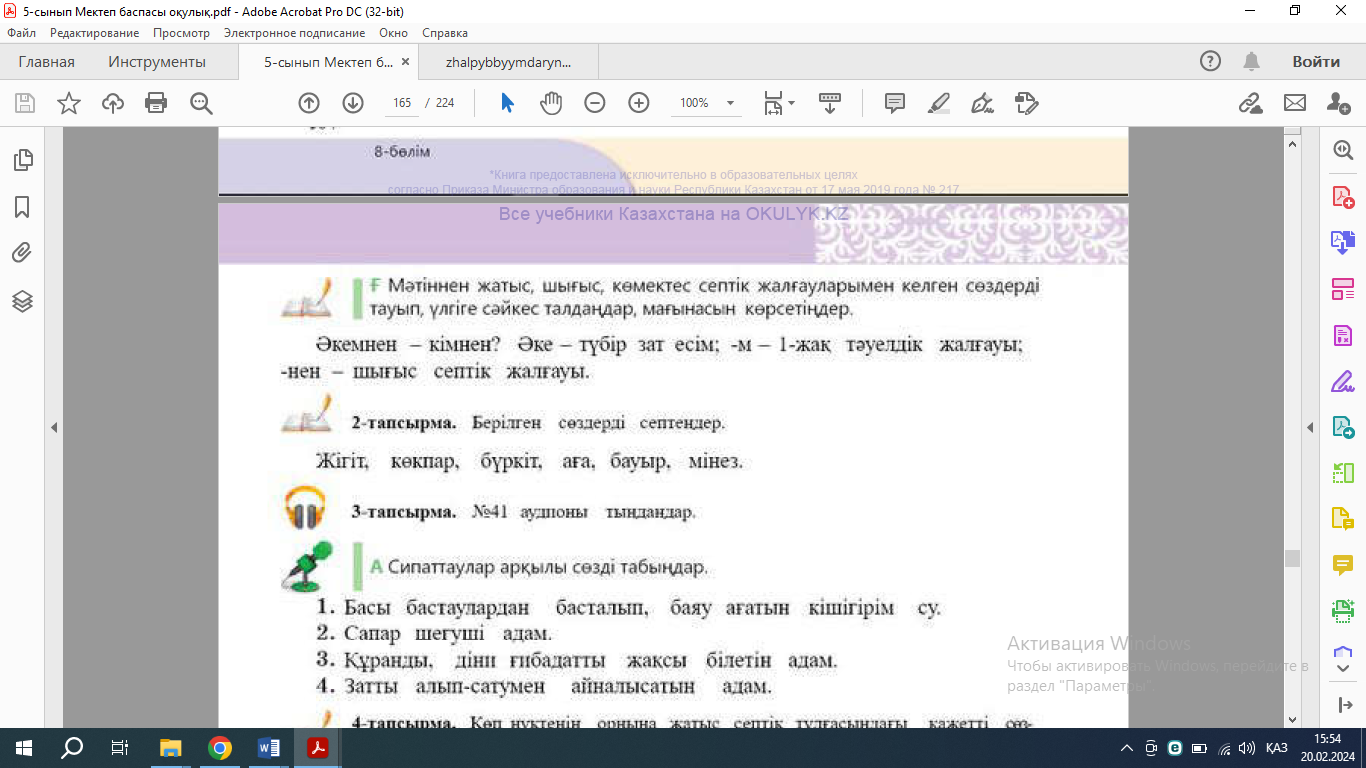This screenshot has height=768, width=1366.
Task: Collapse the right pane via triangle handle
Action: [x=1311, y=428]
